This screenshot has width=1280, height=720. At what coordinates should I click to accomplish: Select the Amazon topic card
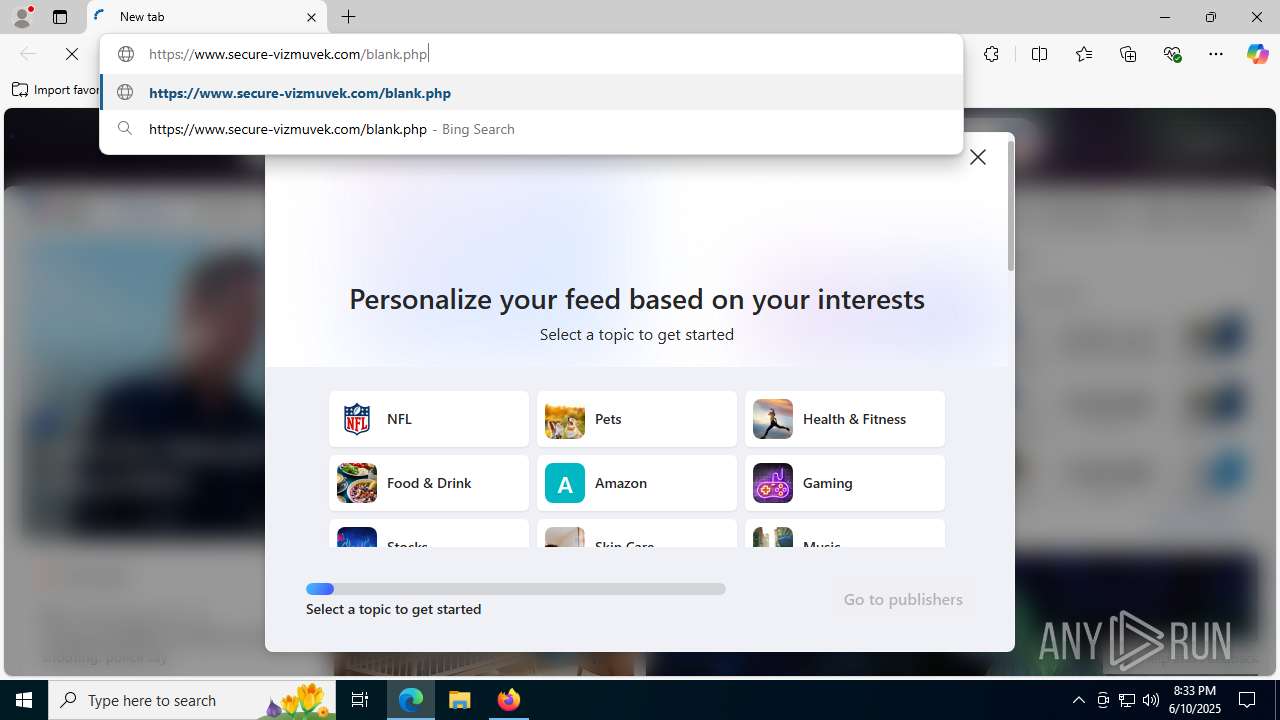[x=637, y=483]
